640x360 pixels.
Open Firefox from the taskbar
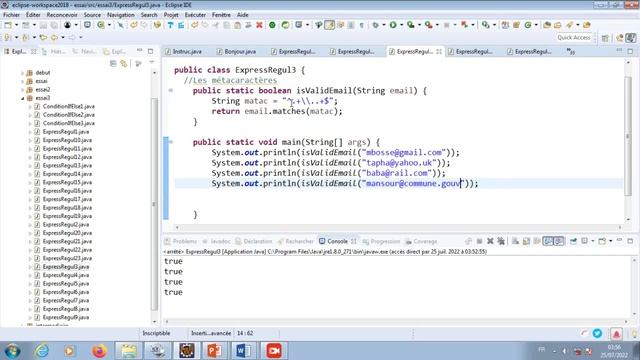[99, 351]
